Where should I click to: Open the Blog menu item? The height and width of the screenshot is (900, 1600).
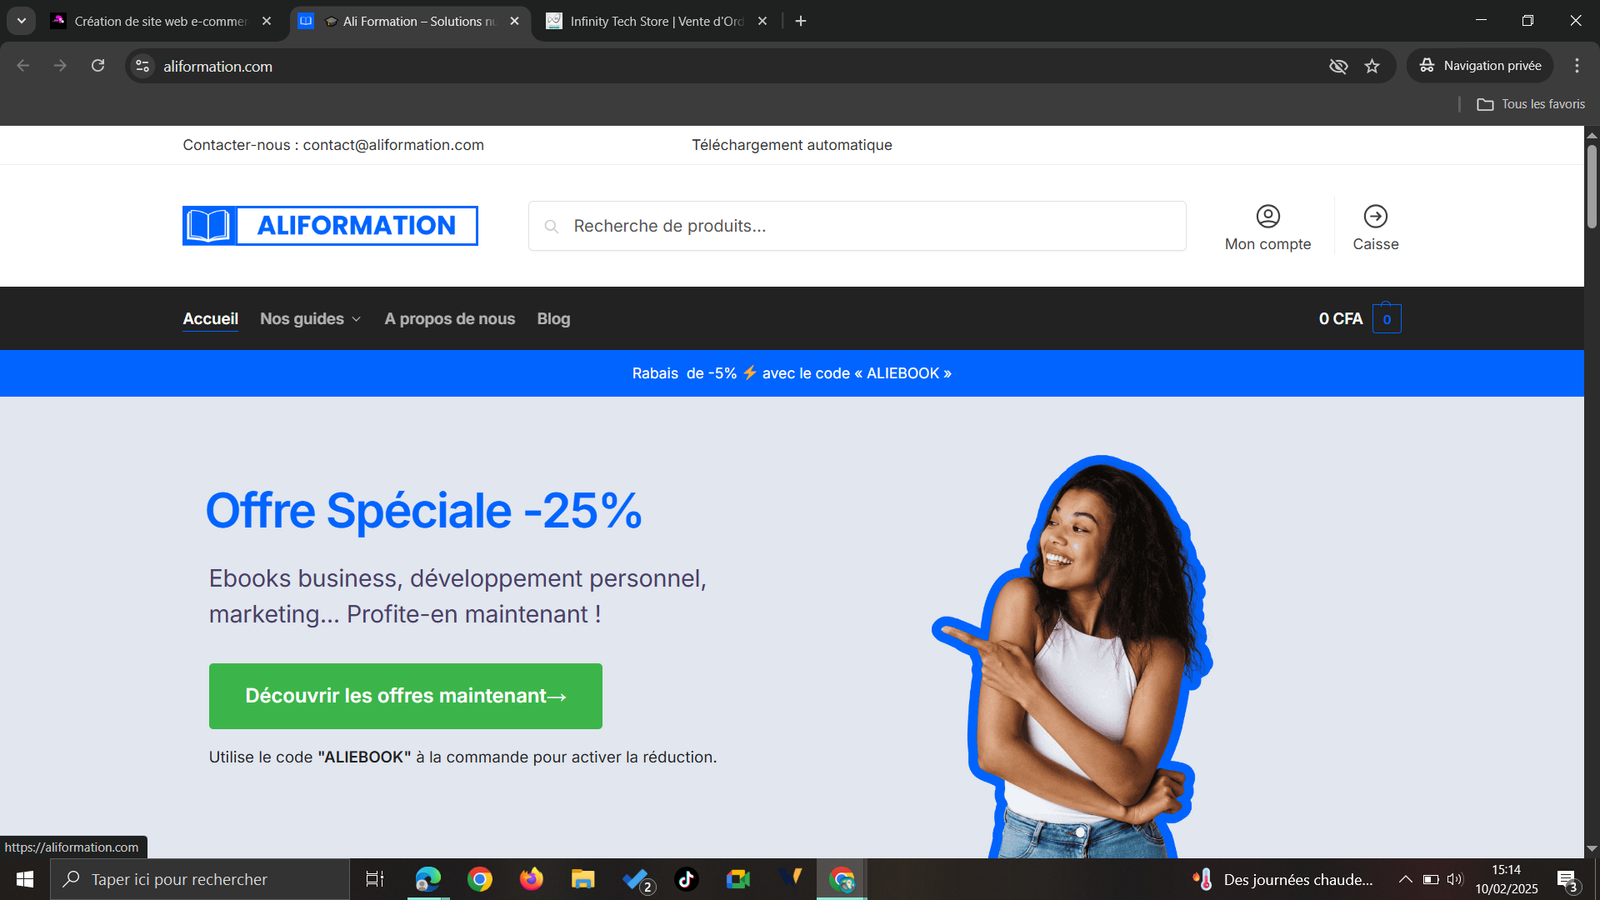553,319
